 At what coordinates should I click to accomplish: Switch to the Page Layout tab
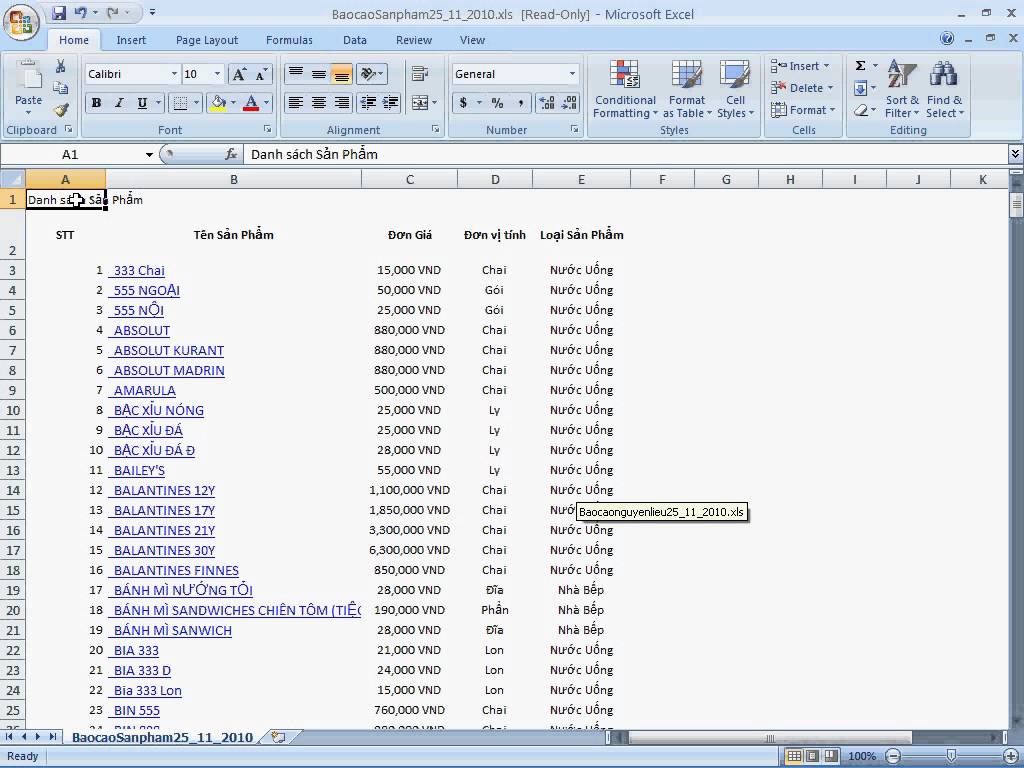(207, 40)
